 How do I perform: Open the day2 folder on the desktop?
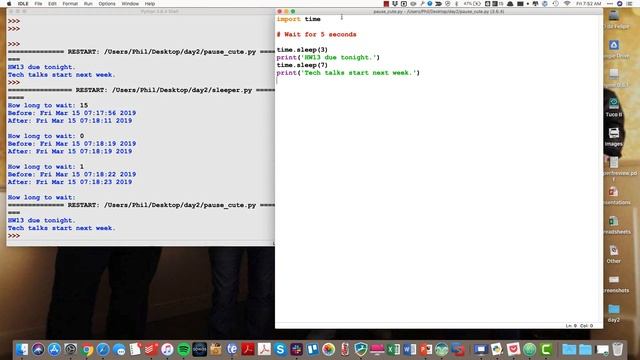point(613,313)
